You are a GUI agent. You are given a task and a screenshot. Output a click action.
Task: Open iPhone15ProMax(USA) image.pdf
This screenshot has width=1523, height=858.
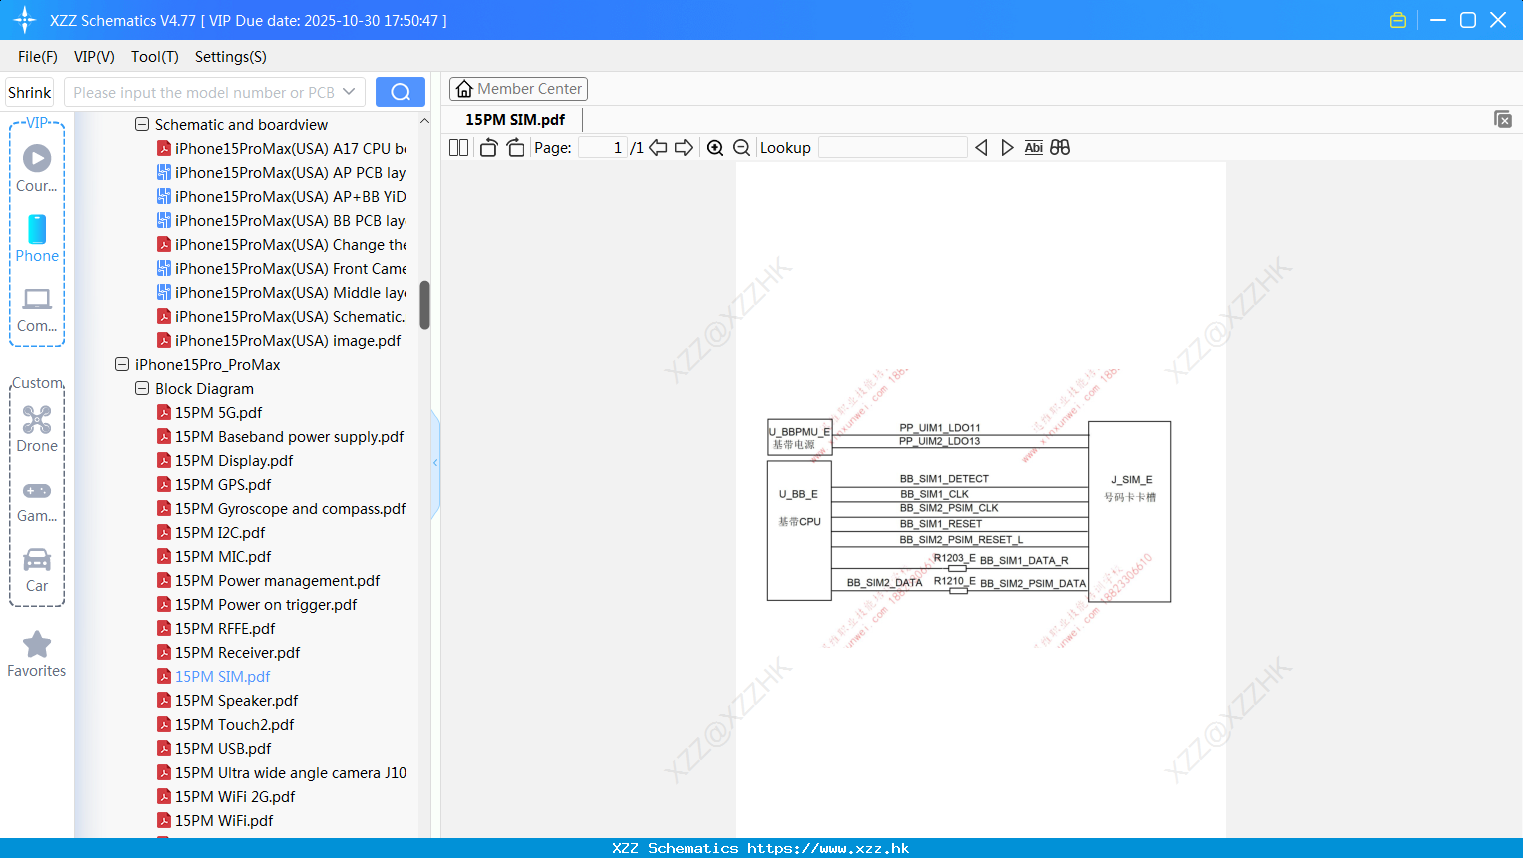point(279,341)
